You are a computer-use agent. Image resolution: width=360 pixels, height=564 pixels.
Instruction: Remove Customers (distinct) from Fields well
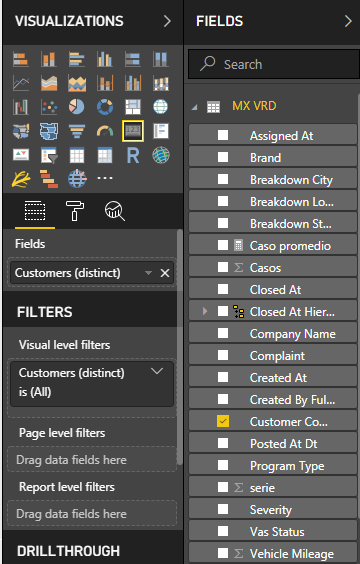(165, 273)
